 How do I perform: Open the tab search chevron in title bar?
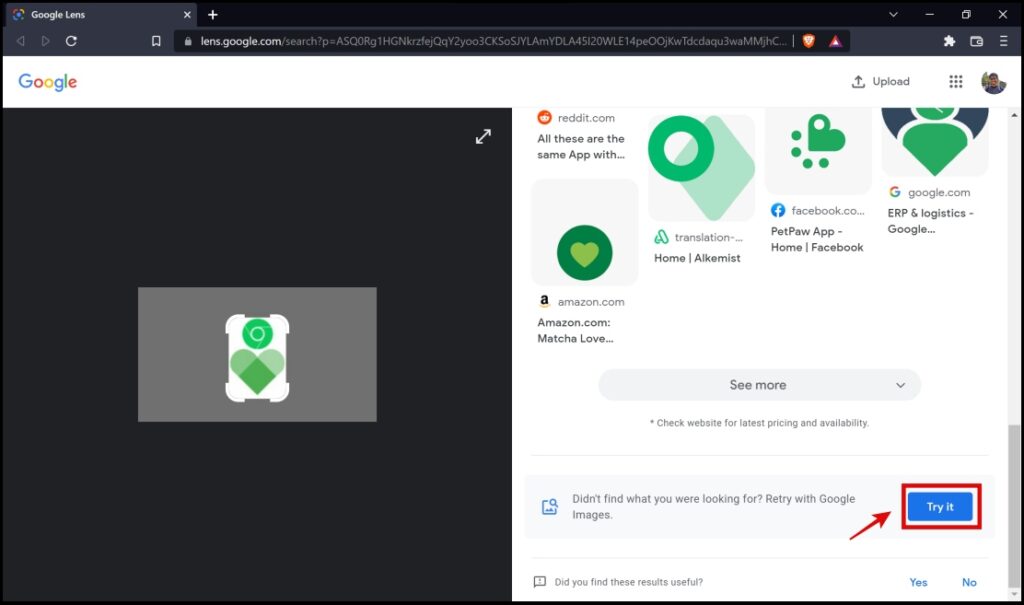coord(893,14)
